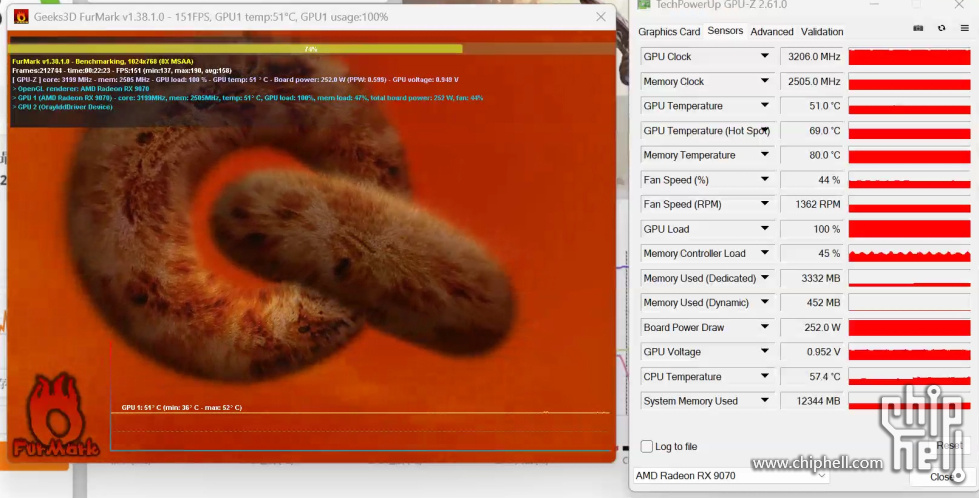
Task: Open the AMD Radeon RX 9070 device selector
Action: point(731,476)
